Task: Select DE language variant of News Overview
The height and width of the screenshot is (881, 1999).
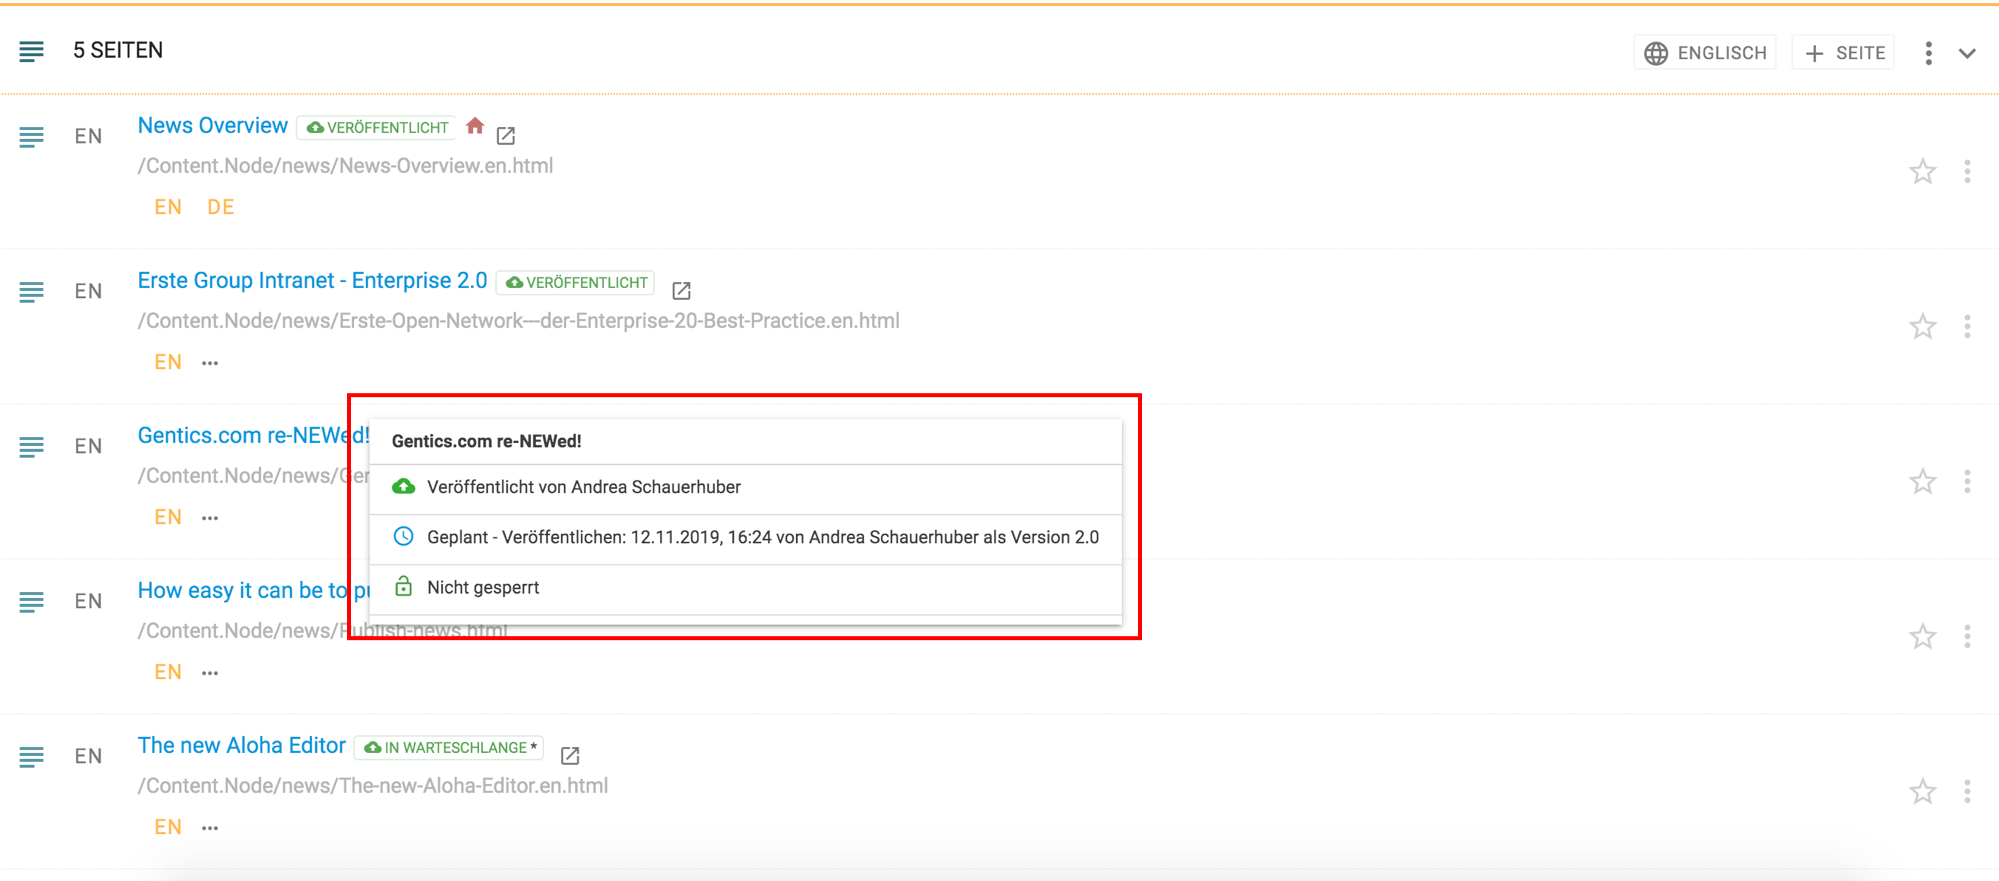Action: pos(221,207)
